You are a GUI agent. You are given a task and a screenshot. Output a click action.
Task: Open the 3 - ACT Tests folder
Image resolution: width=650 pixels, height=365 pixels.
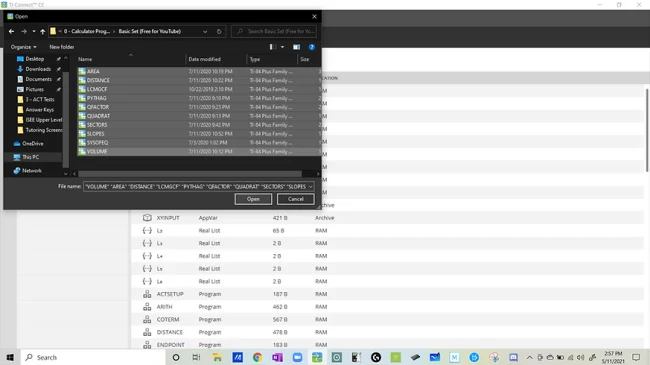tap(39, 100)
